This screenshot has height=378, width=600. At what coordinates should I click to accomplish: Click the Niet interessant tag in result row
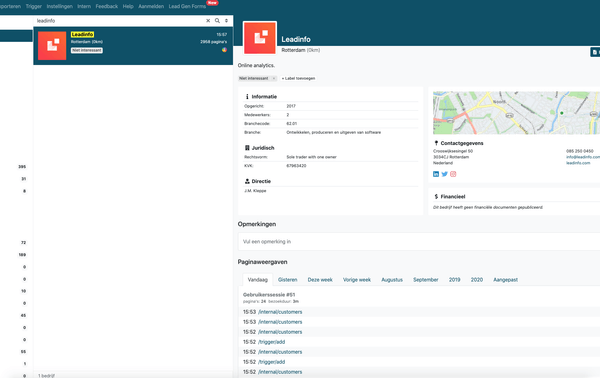(x=87, y=50)
